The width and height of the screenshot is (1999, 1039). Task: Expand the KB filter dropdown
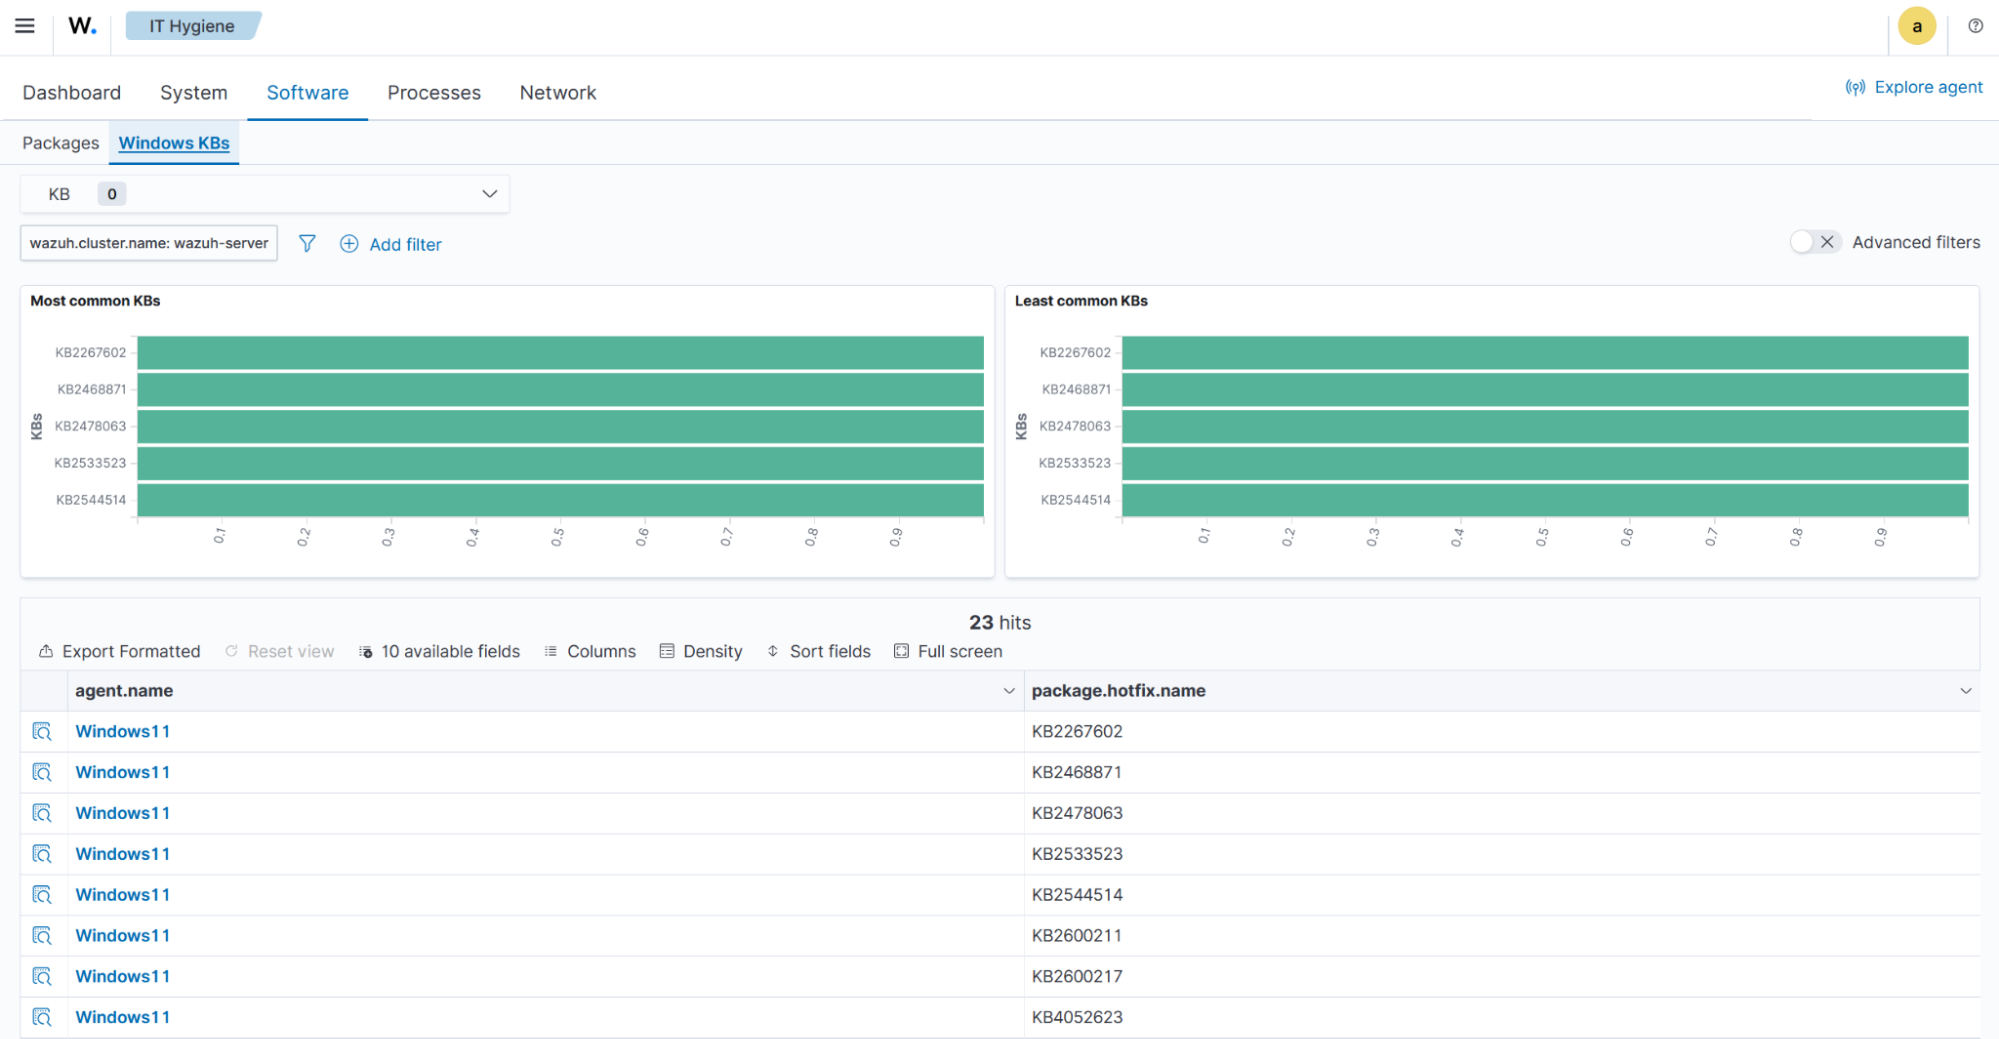point(489,194)
